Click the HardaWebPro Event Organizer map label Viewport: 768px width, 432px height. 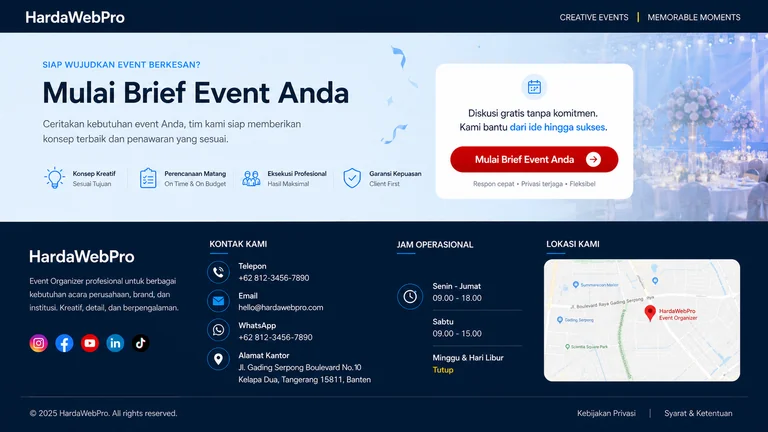tap(678, 314)
